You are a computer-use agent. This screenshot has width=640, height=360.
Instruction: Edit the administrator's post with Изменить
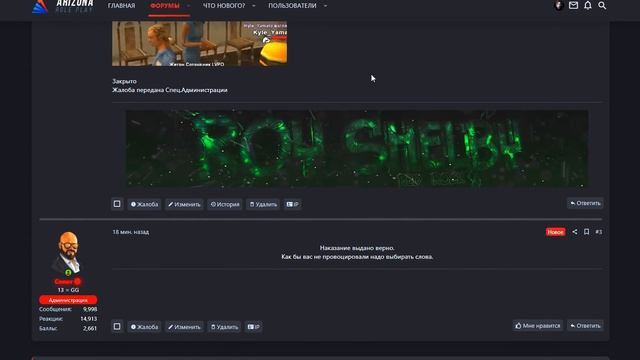184,327
